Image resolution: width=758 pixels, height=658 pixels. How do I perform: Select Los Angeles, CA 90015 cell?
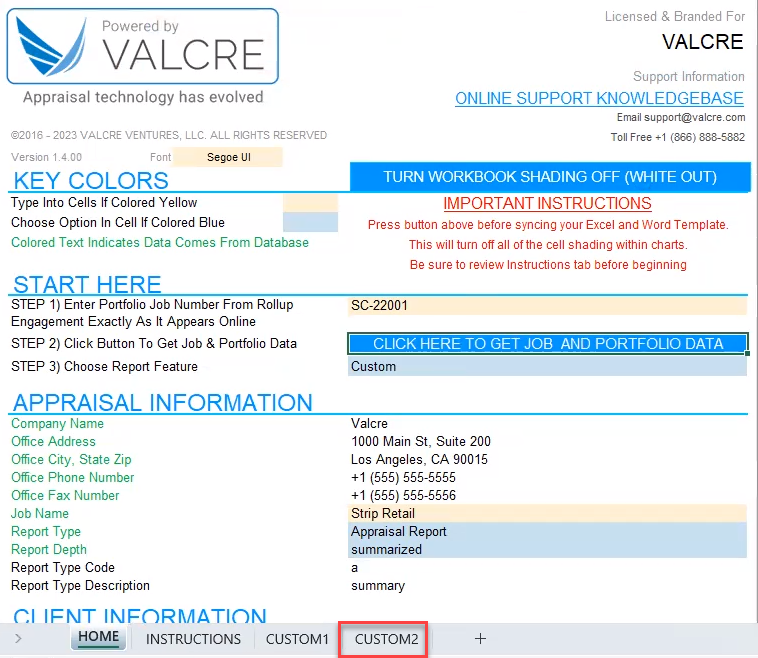(x=419, y=459)
